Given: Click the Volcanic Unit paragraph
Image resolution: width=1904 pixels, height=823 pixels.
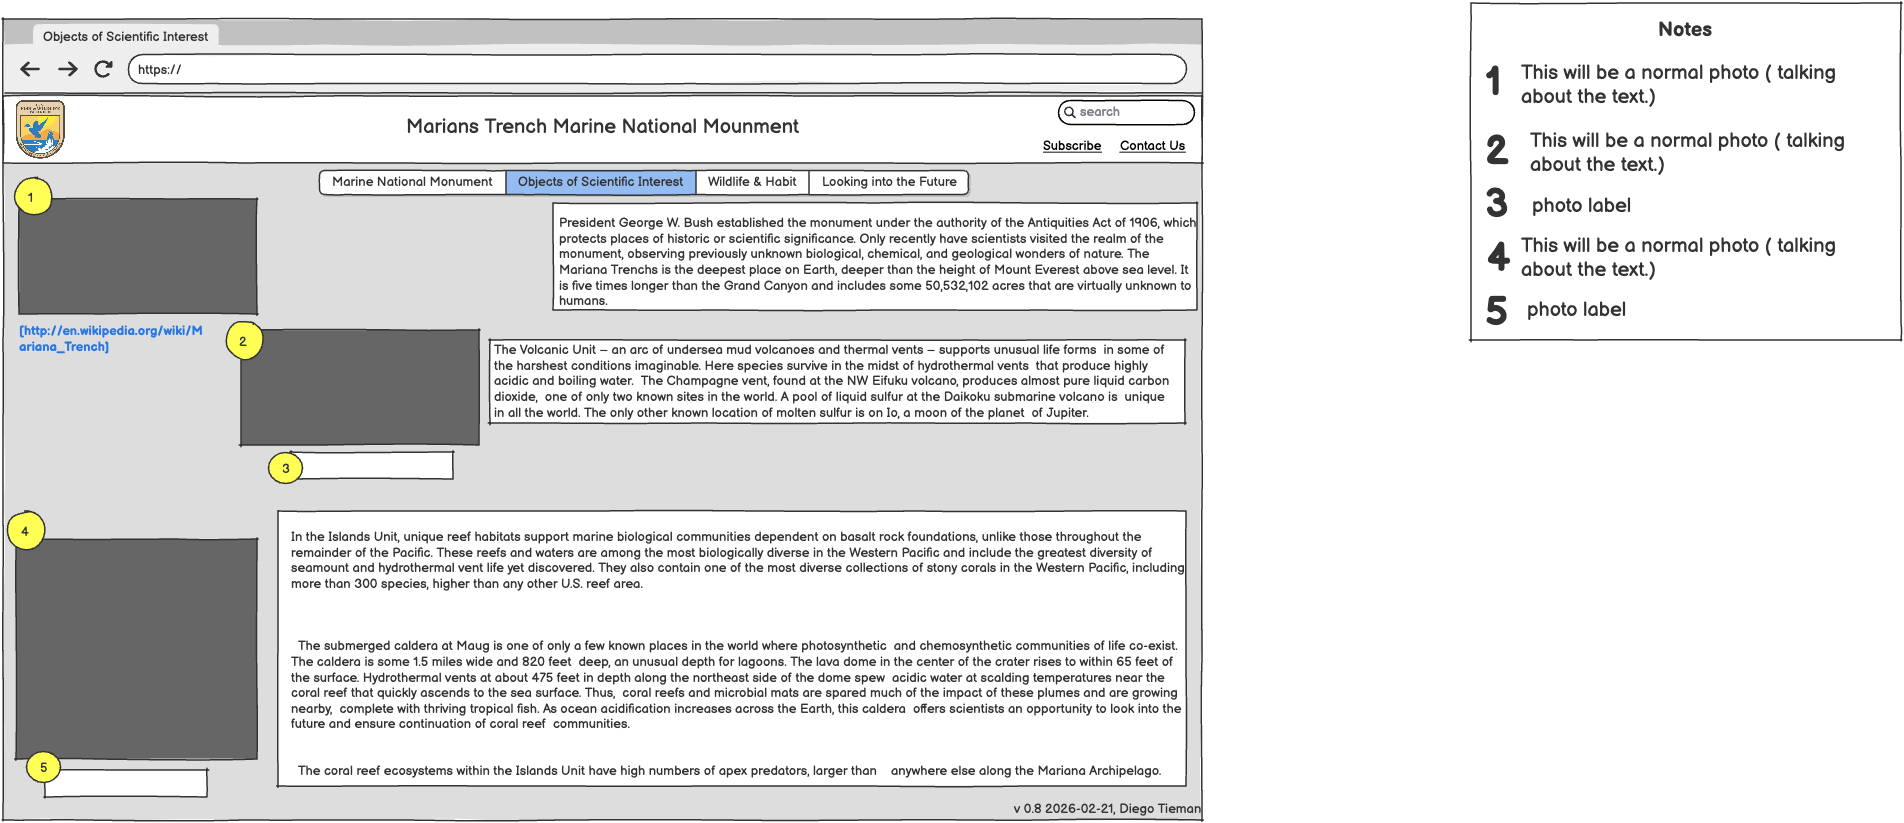Looking at the screenshot, I should point(838,381).
